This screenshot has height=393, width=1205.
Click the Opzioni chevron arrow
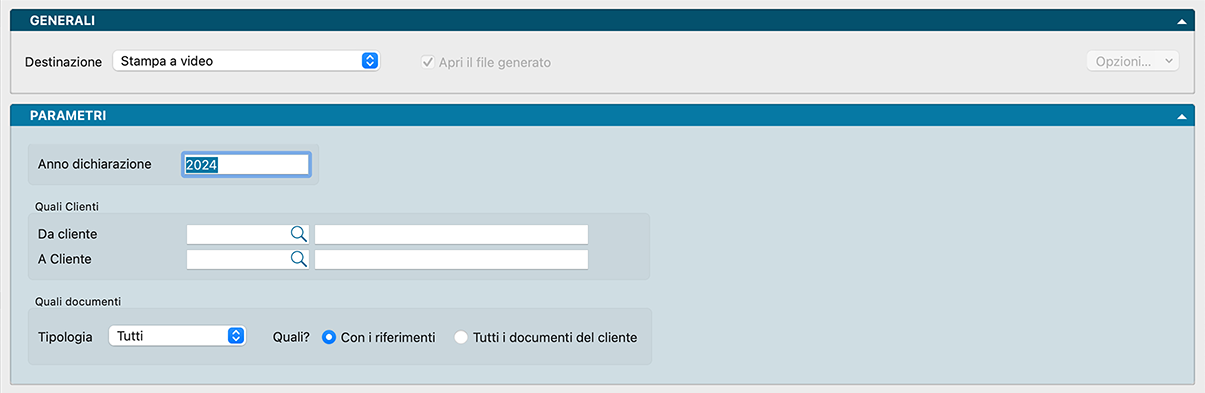(x=1169, y=61)
